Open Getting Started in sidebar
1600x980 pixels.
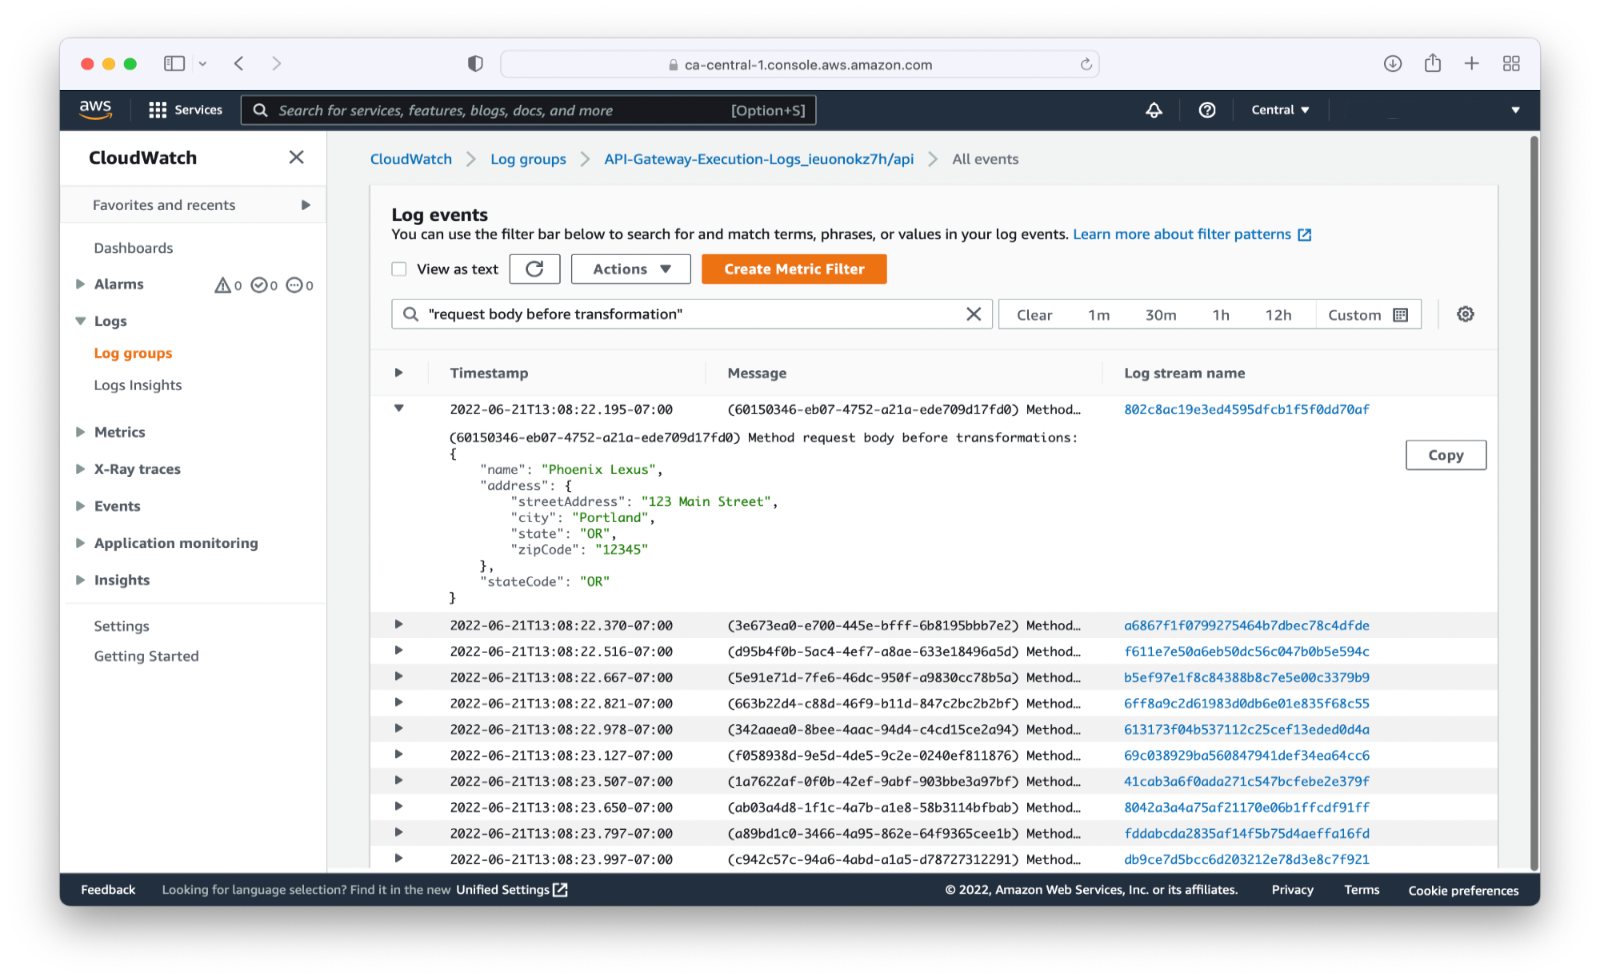(146, 656)
